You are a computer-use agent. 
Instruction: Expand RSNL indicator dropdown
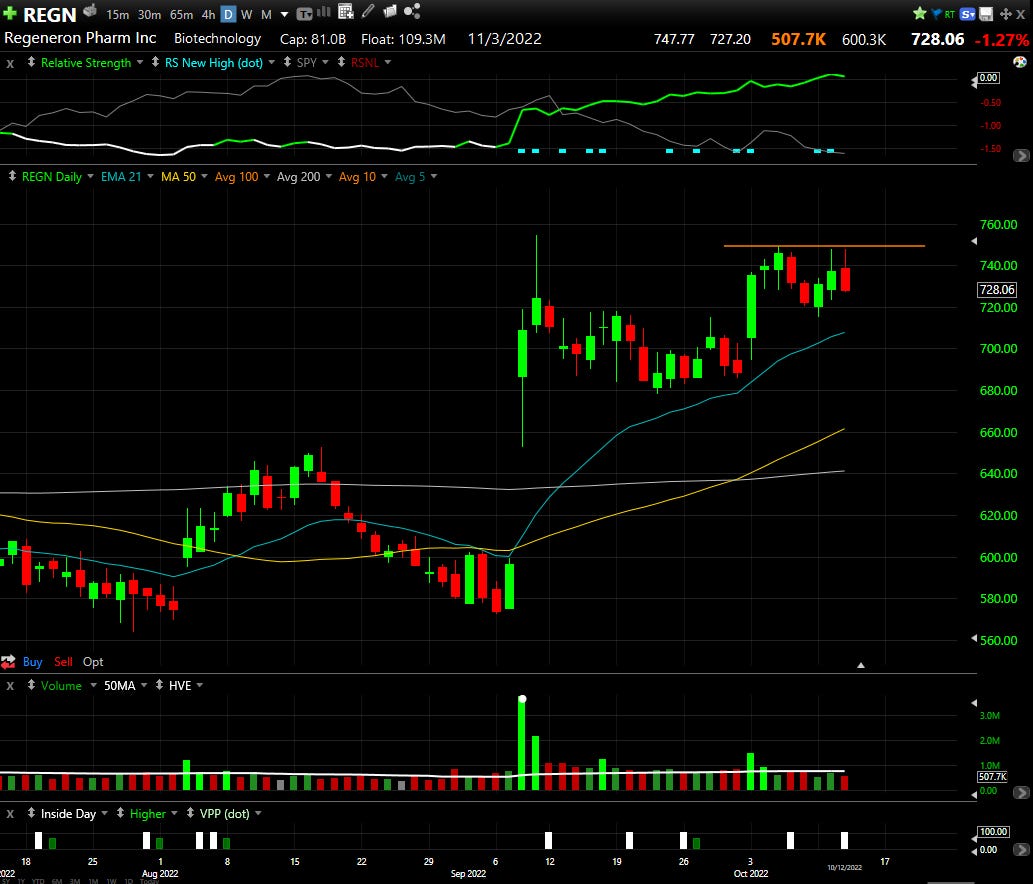387,63
